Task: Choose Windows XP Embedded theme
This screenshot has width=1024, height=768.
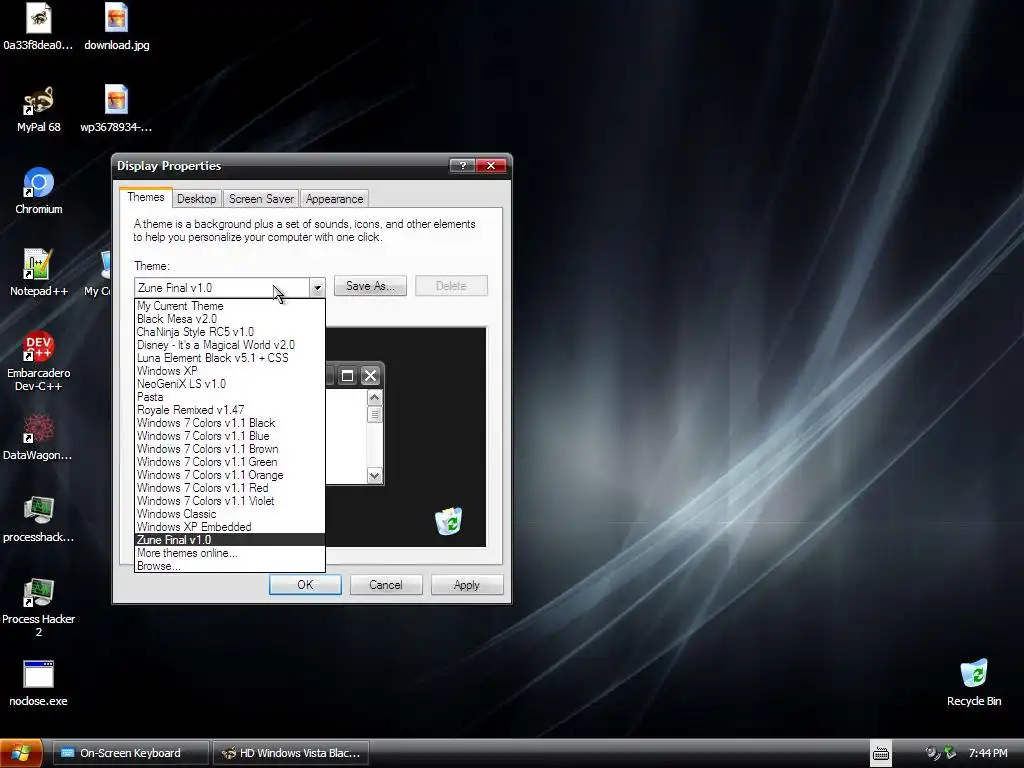Action: click(229, 527)
